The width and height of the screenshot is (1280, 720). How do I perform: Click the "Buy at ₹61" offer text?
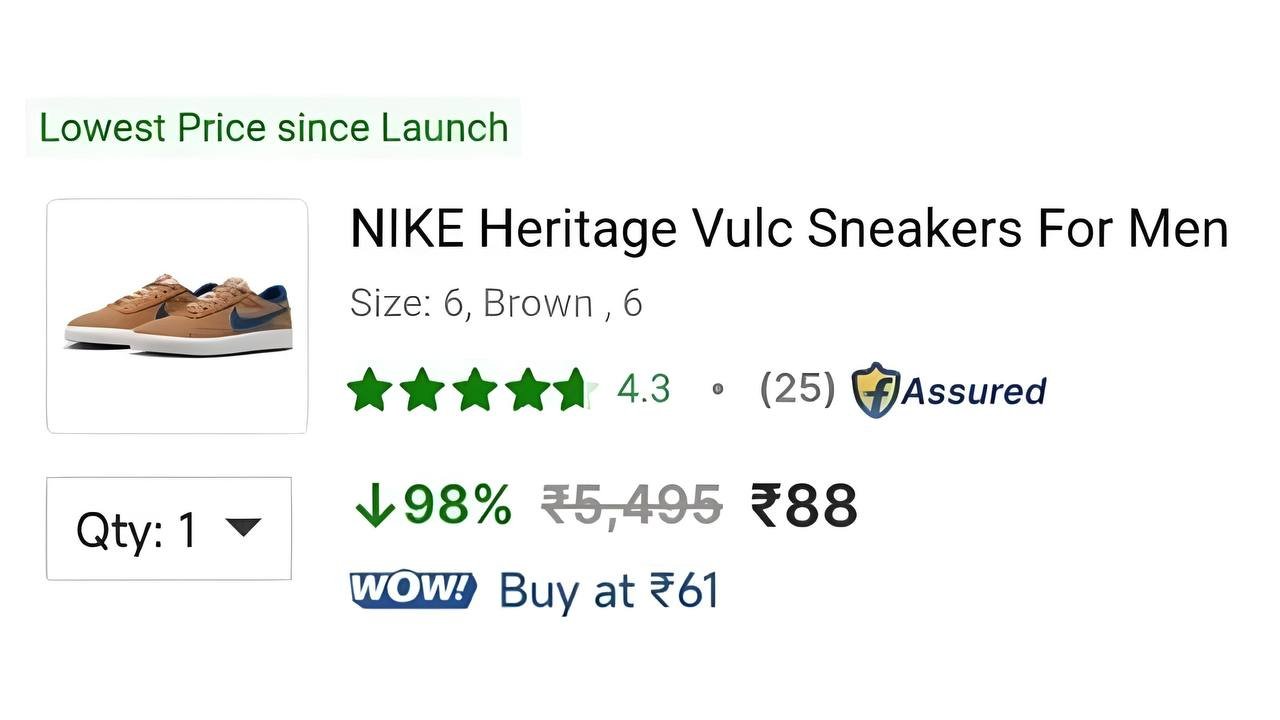pyautogui.click(x=609, y=590)
